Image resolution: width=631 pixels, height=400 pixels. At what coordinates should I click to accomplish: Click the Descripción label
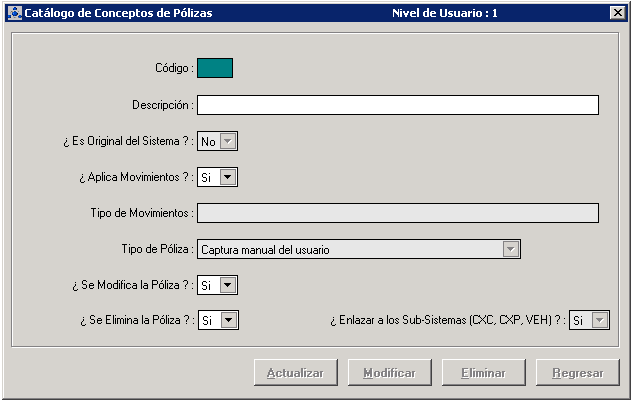(162, 105)
